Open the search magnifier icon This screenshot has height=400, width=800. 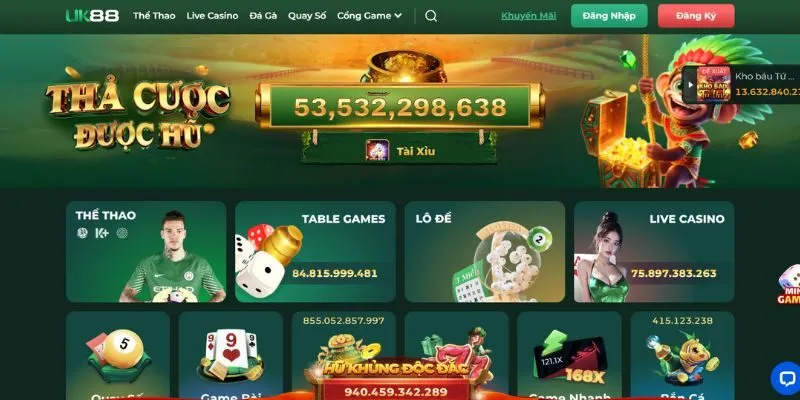point(431,16)
